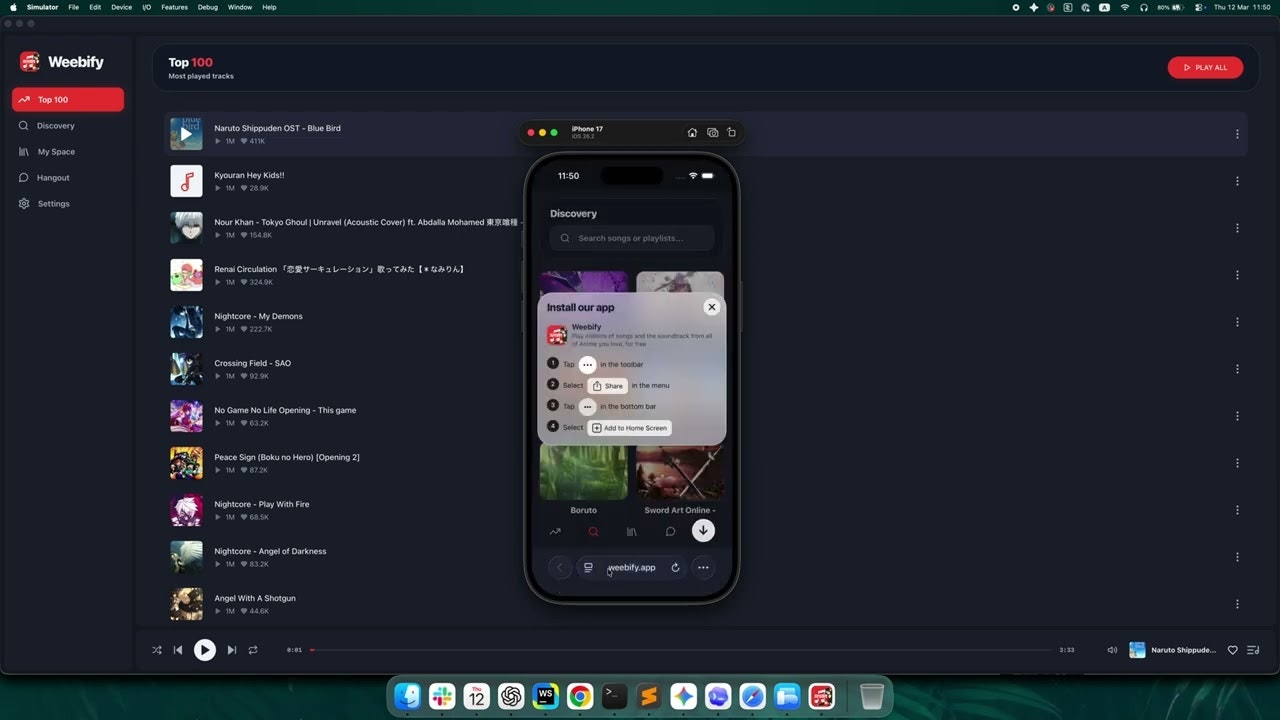Open Hangout in the sidebar
1280x720 pixels.
(x=68, y=178)
